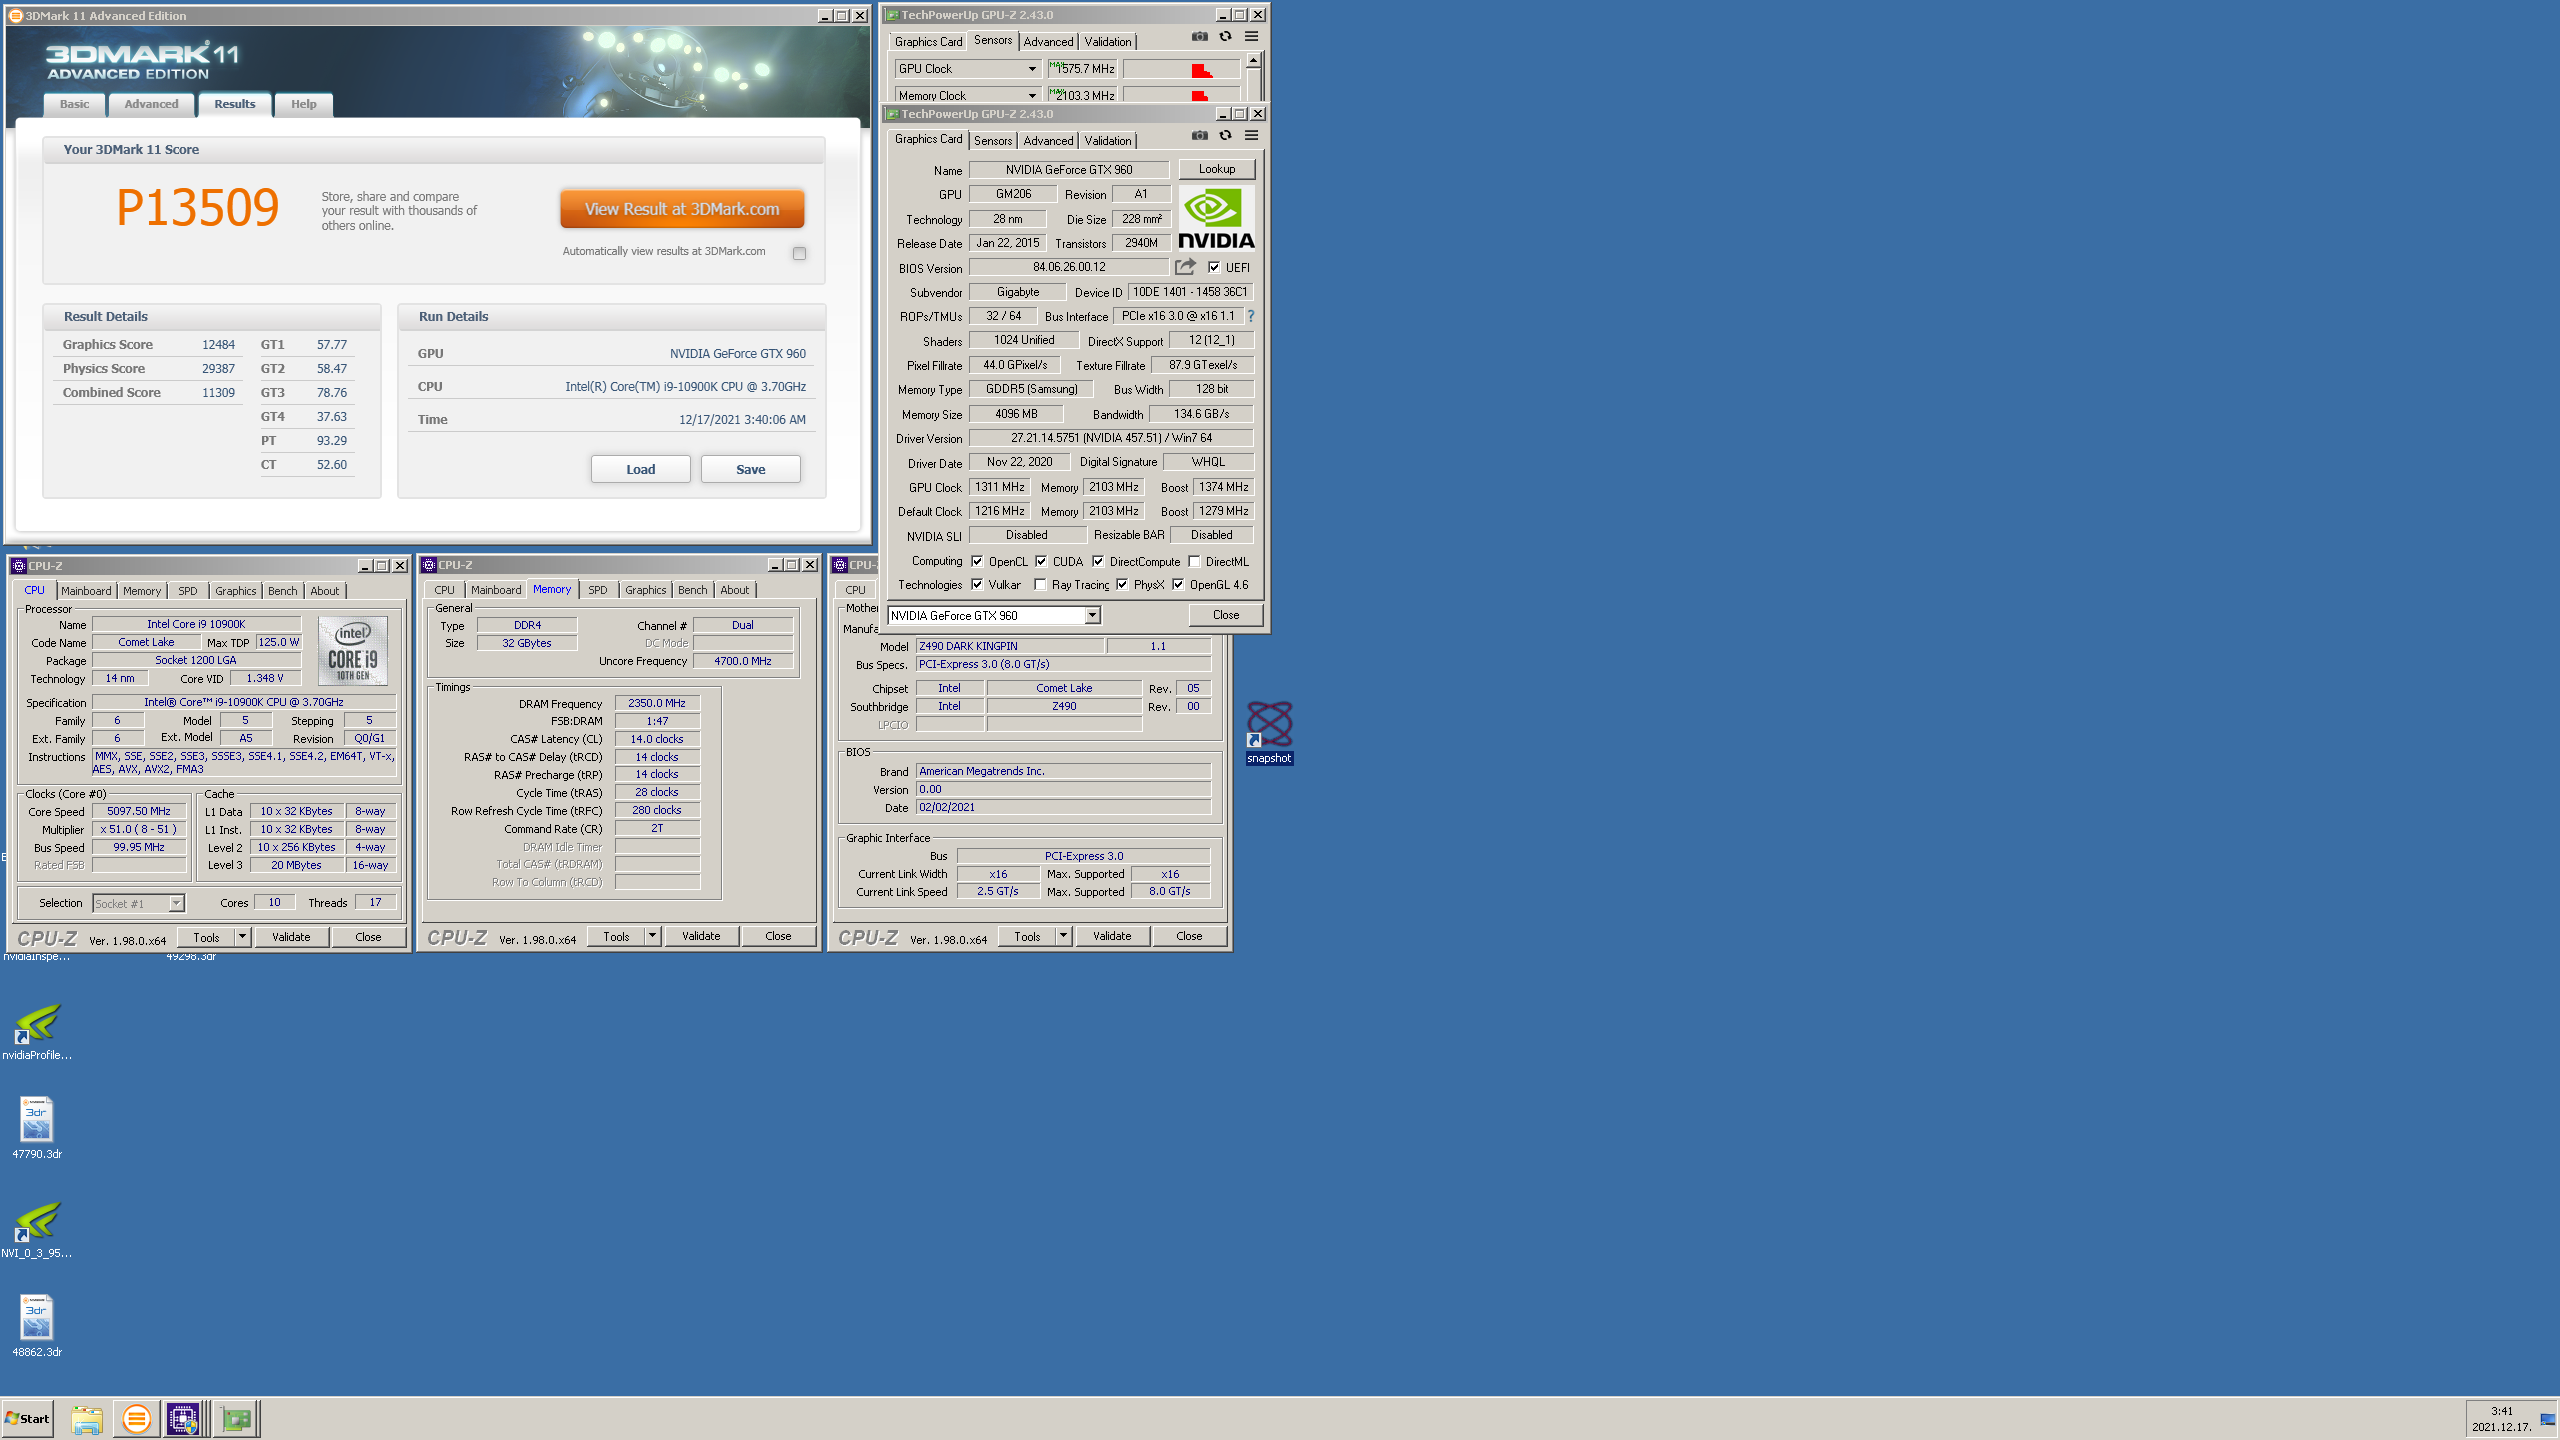Viewport: 2560px width, 1440px height.
Task: Click the BIOS export share icon in GPU-Z
Action: coord(1185,267)
